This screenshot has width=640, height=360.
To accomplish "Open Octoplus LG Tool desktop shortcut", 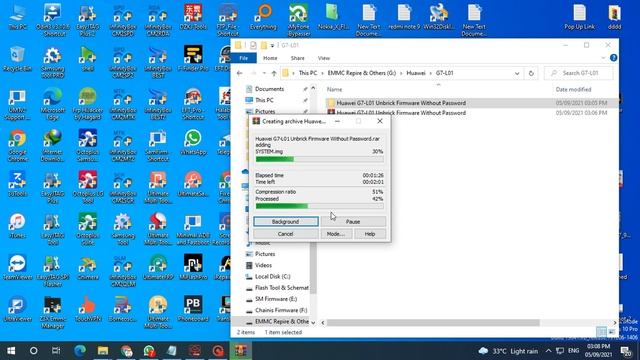I will 88,187.
